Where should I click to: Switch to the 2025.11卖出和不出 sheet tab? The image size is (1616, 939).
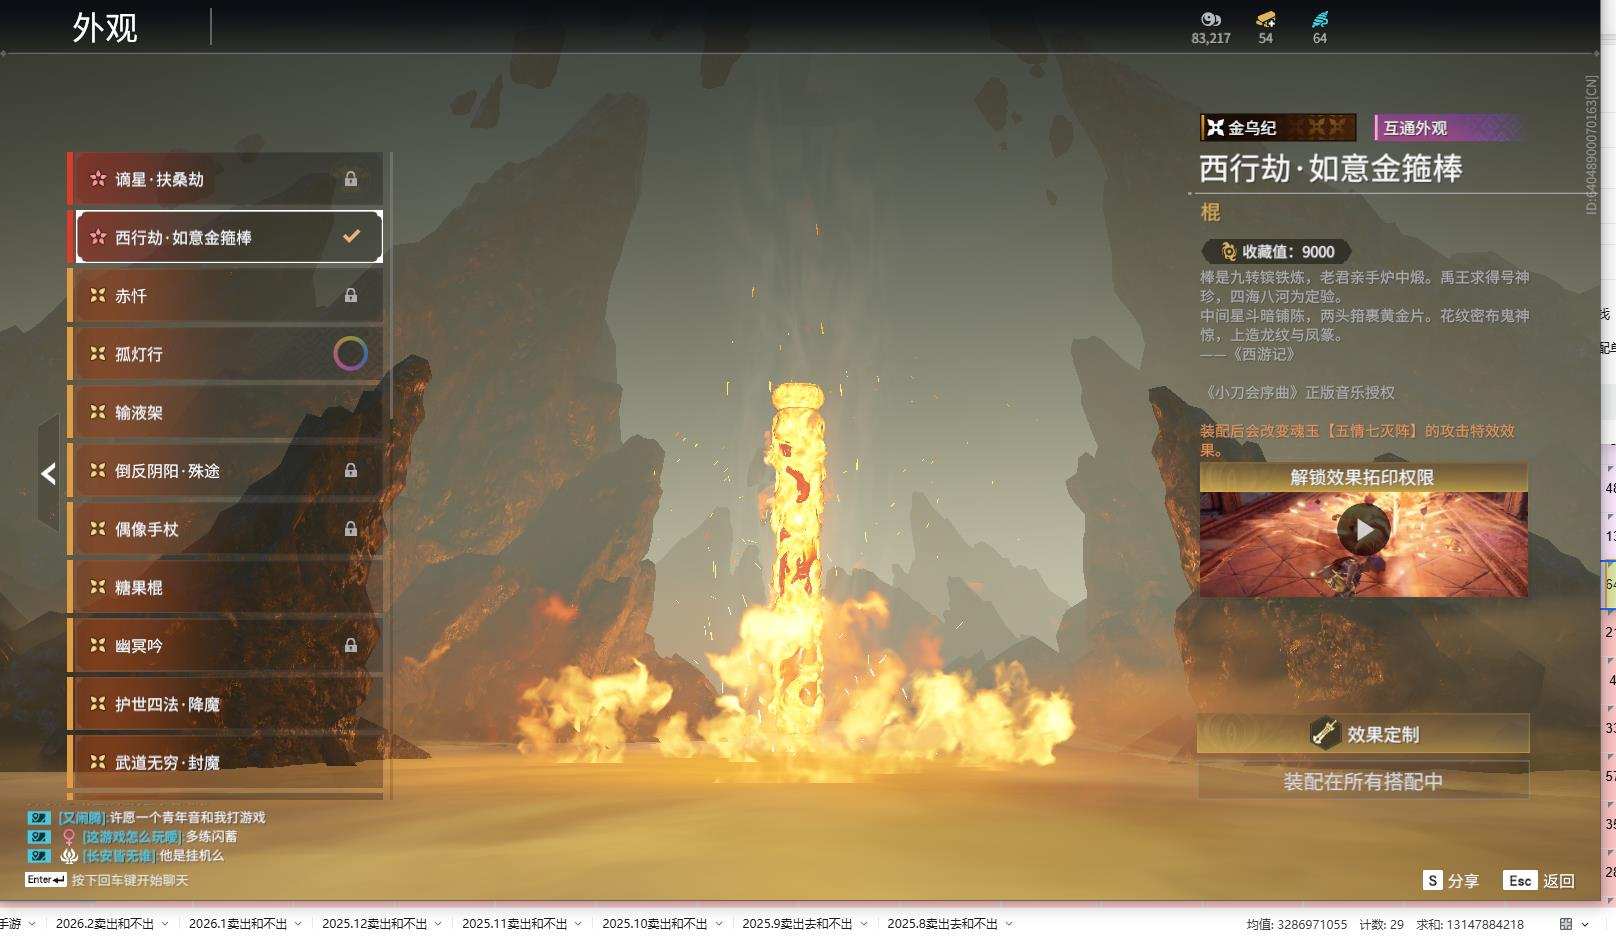(514, 924)
